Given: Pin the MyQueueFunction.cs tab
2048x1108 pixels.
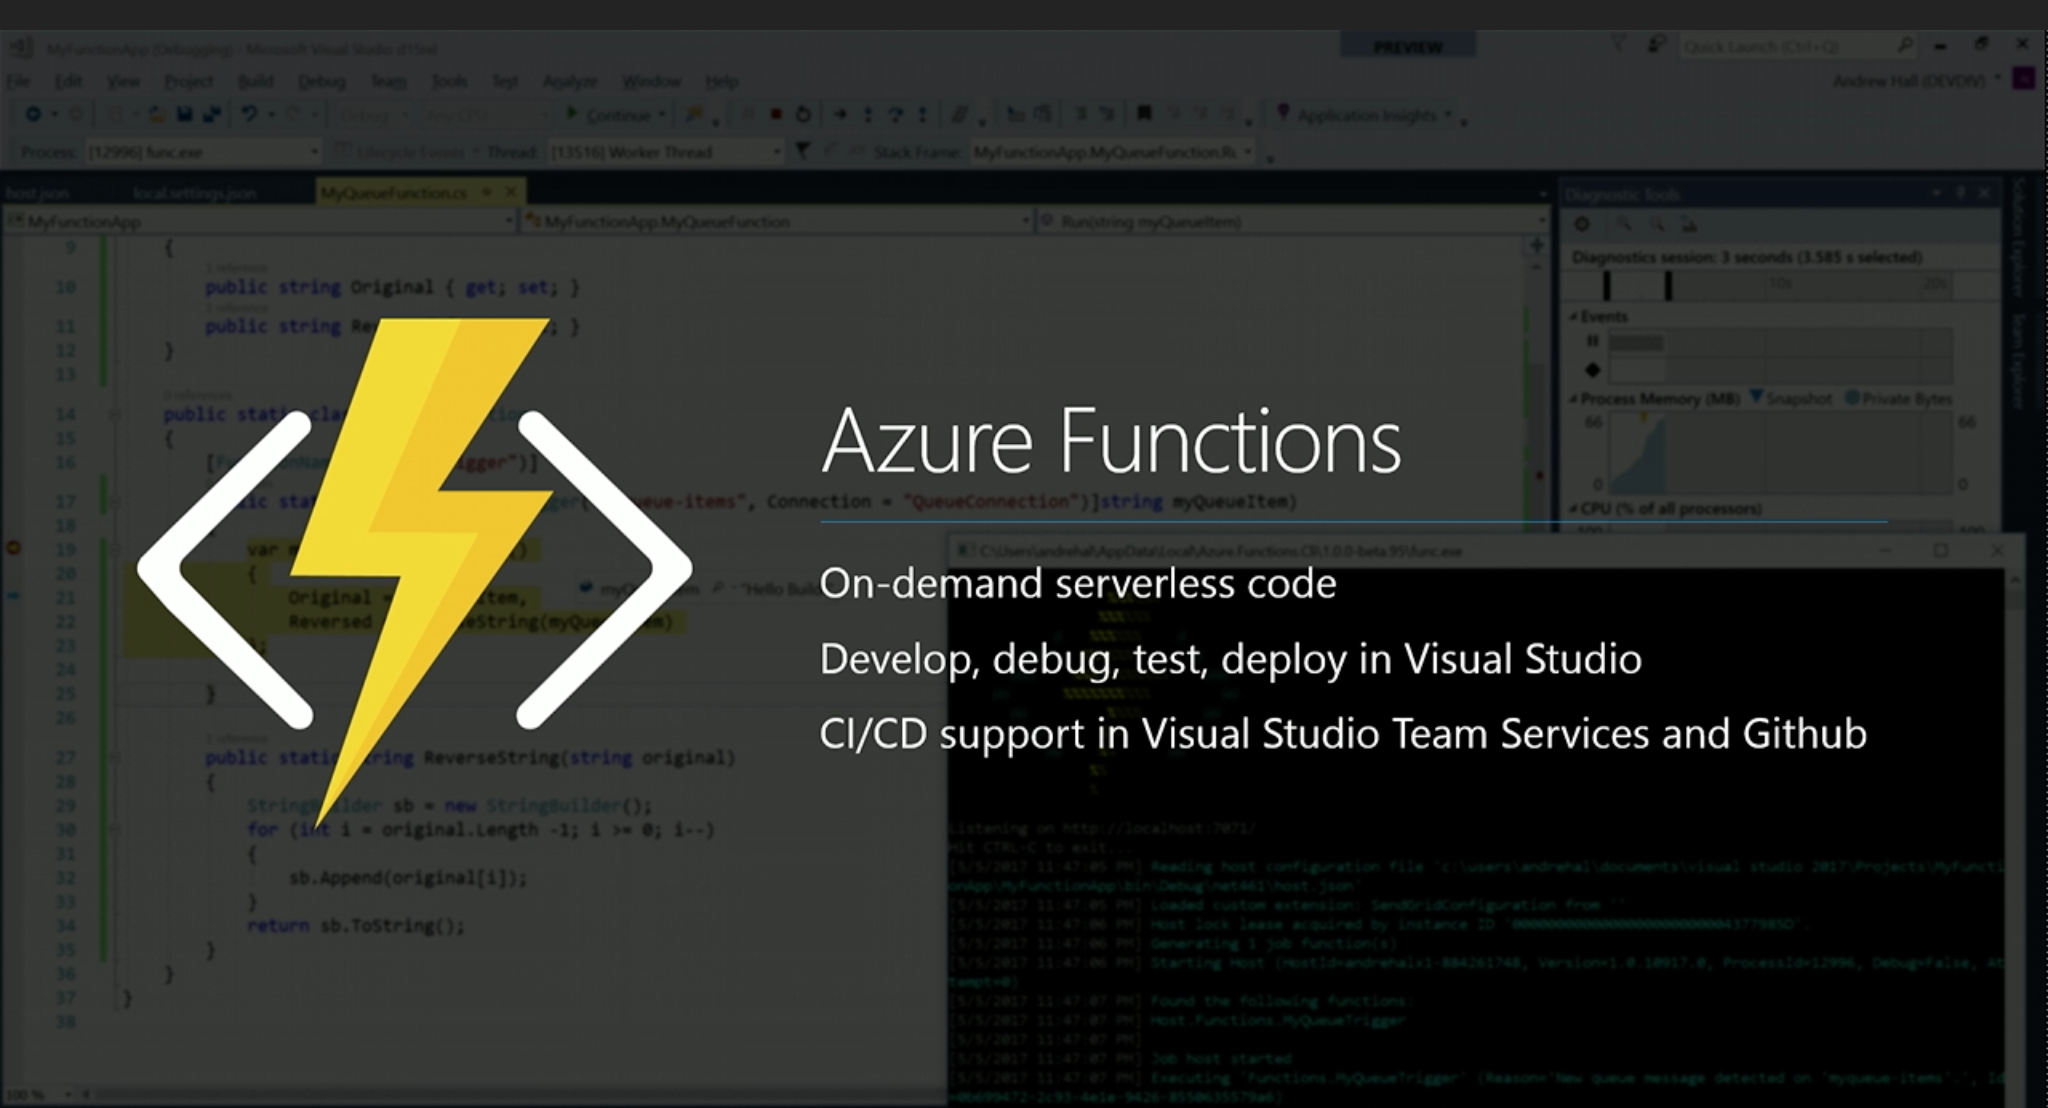Looking at the screenshot, I should tap(487, 191).
